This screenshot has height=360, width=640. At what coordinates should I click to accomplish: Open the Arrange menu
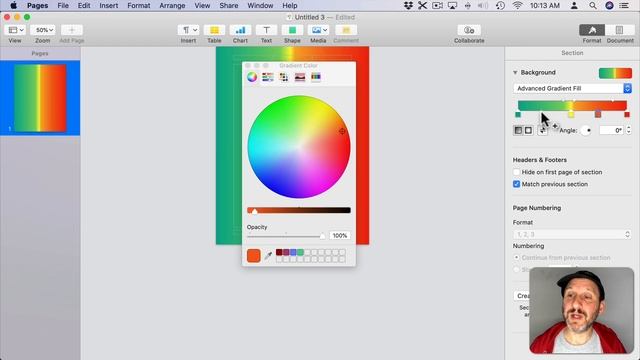172,6
